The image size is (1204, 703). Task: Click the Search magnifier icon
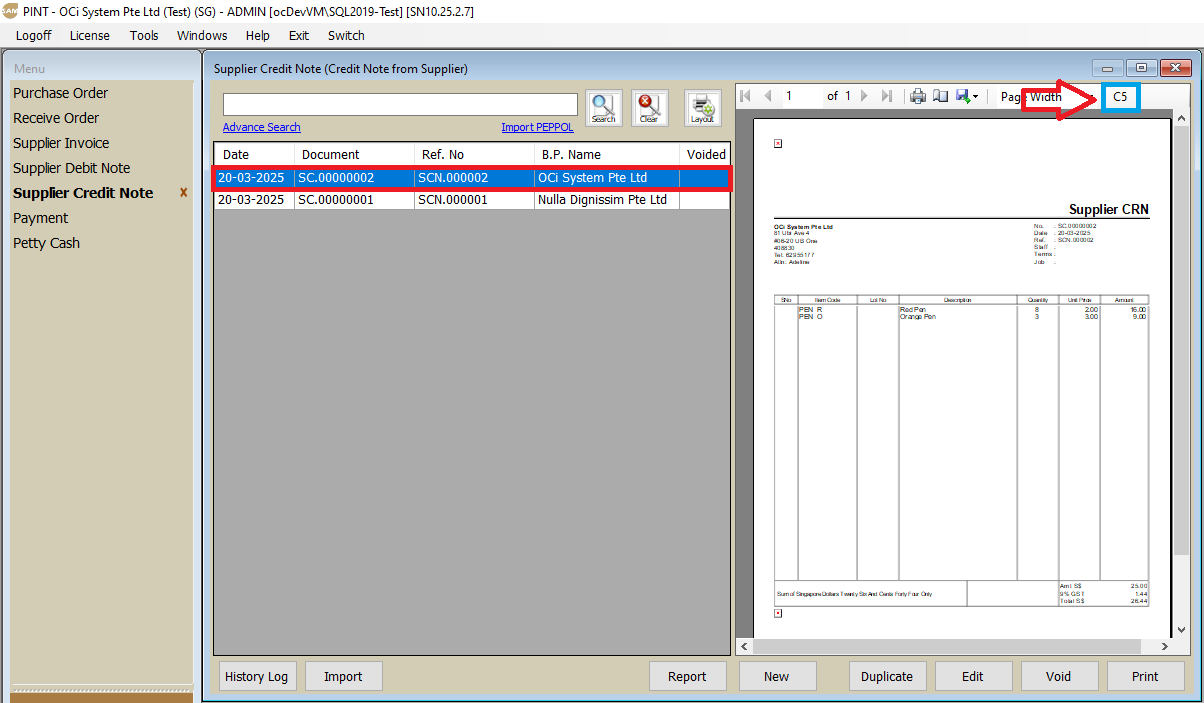click(603, 107)
